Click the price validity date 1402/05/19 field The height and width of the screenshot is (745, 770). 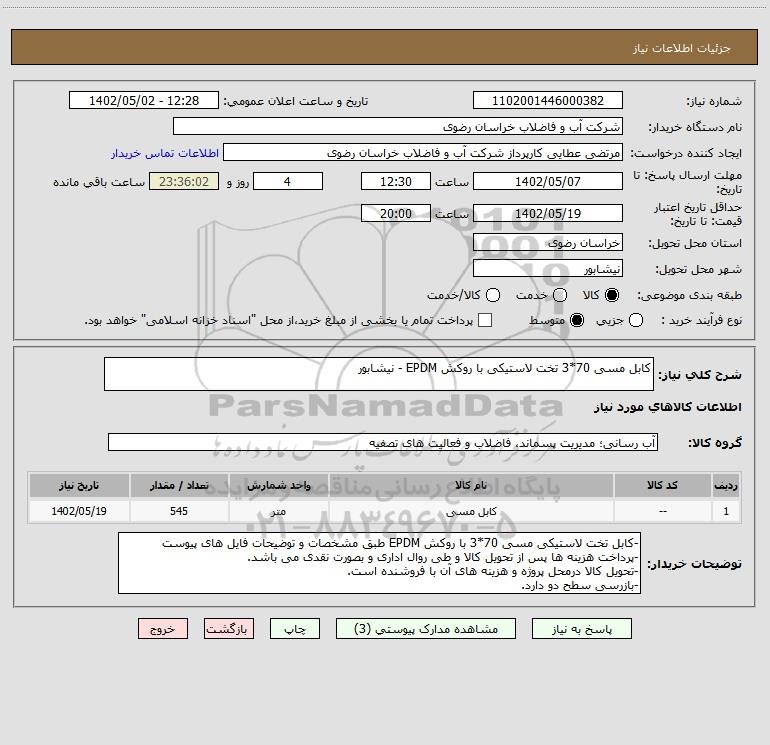pyautogui.click(x=548, y=213)
